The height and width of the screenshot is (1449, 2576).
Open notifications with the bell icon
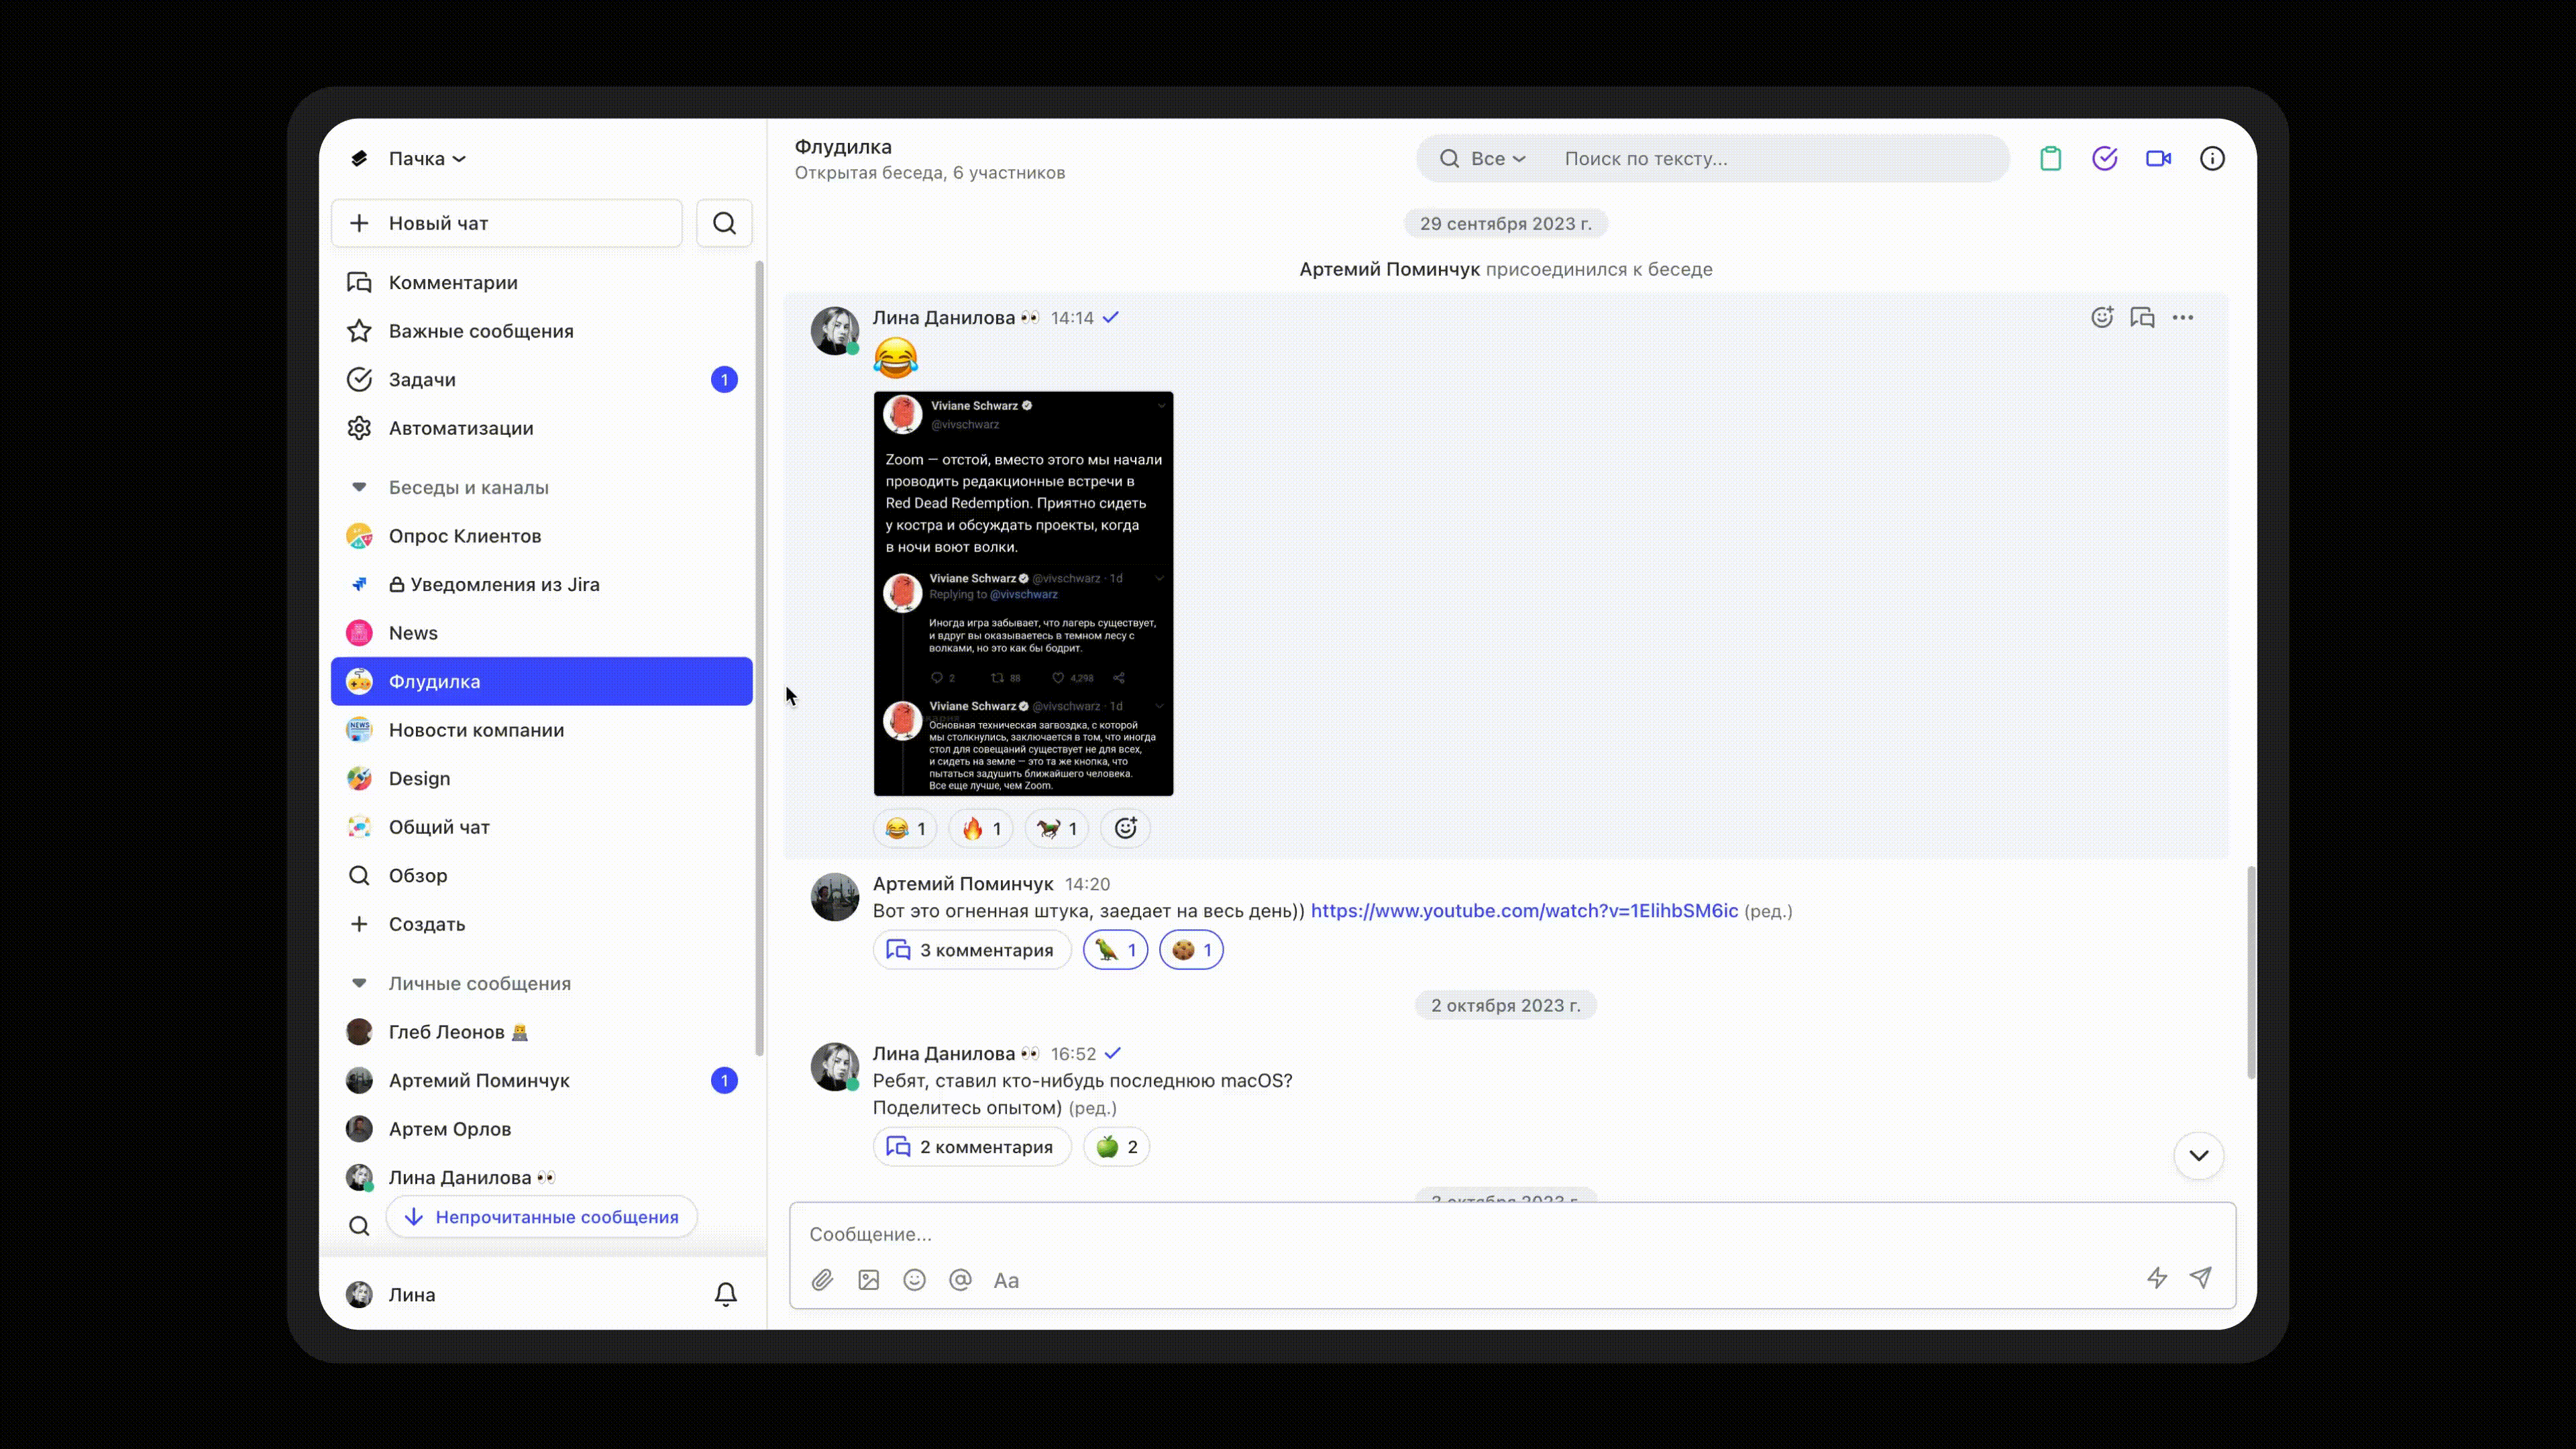(726, 1293)
